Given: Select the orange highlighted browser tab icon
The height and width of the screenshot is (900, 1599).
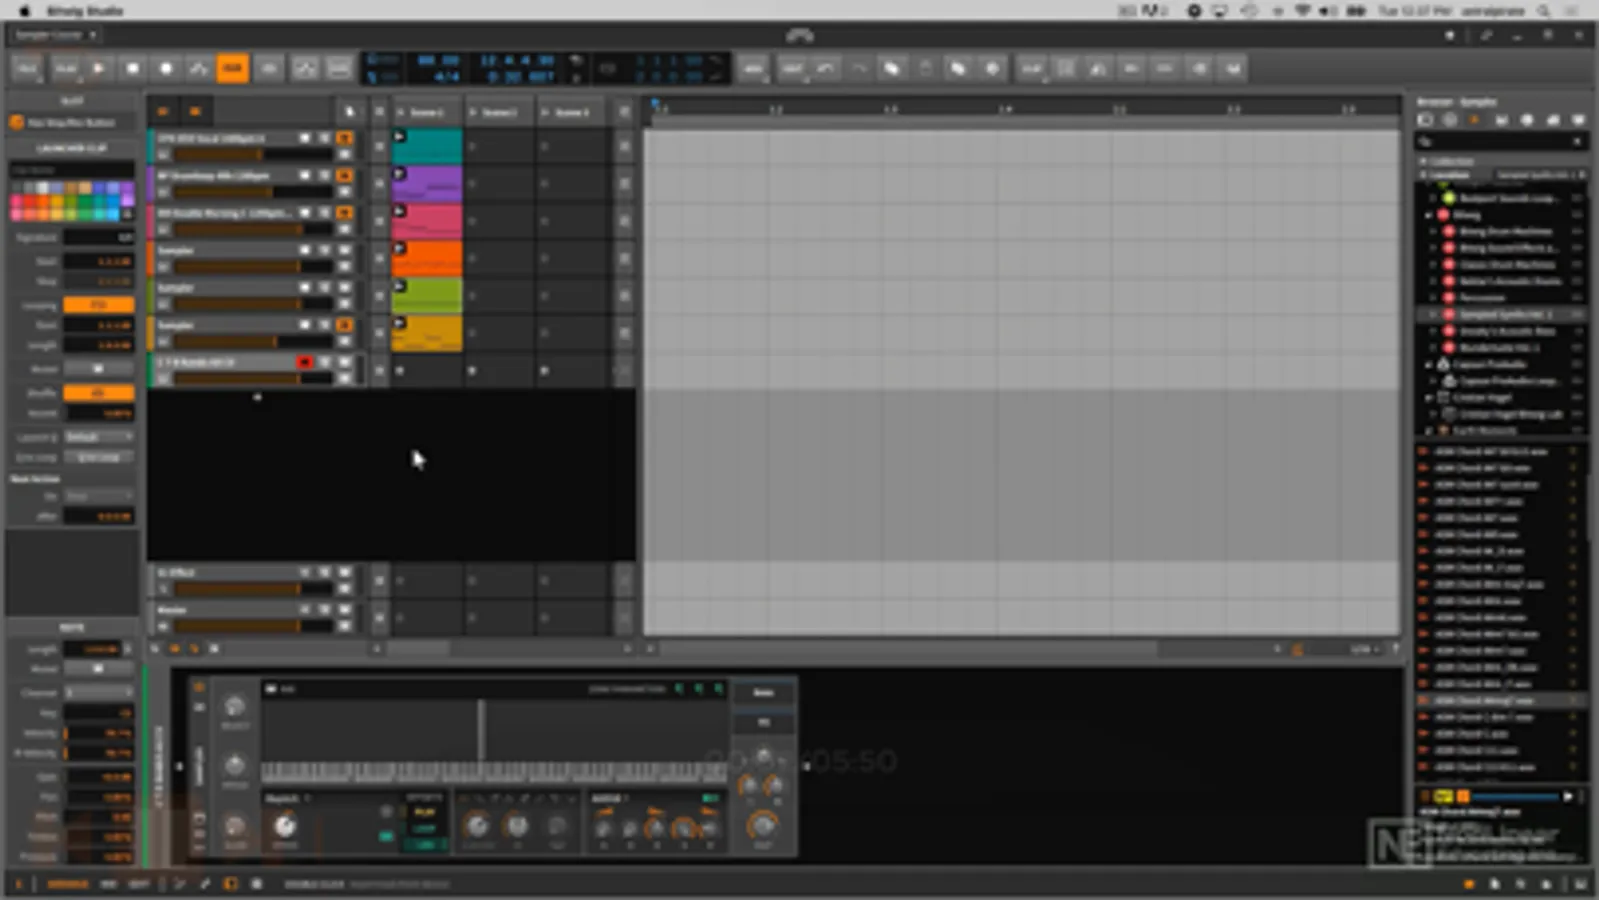Looking at the screenshot, I should tap(1474, 120).
